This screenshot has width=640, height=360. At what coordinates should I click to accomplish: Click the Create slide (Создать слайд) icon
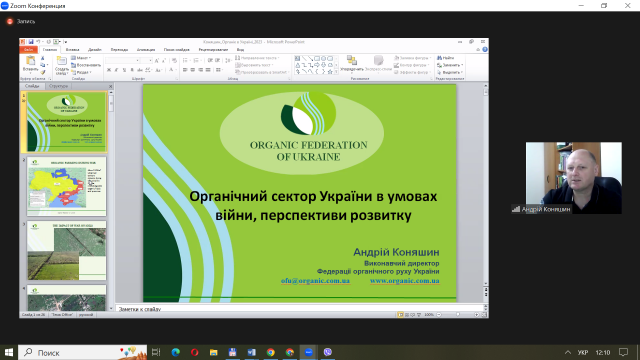coord(62,61)
